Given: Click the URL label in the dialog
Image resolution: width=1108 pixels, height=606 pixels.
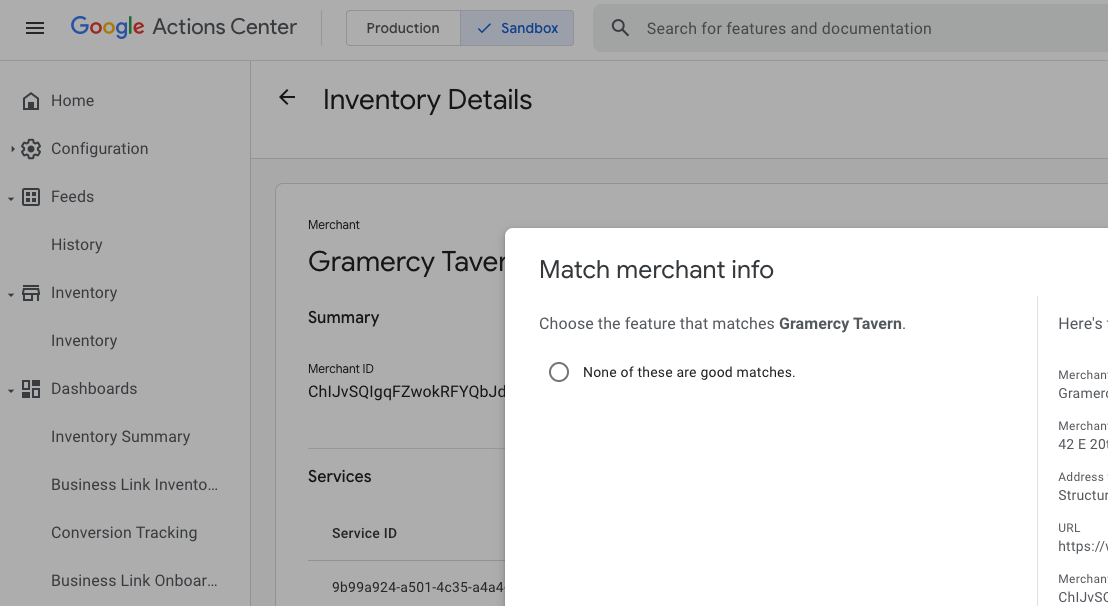Looking at the screenshot, I should [x=1069, y=528].
